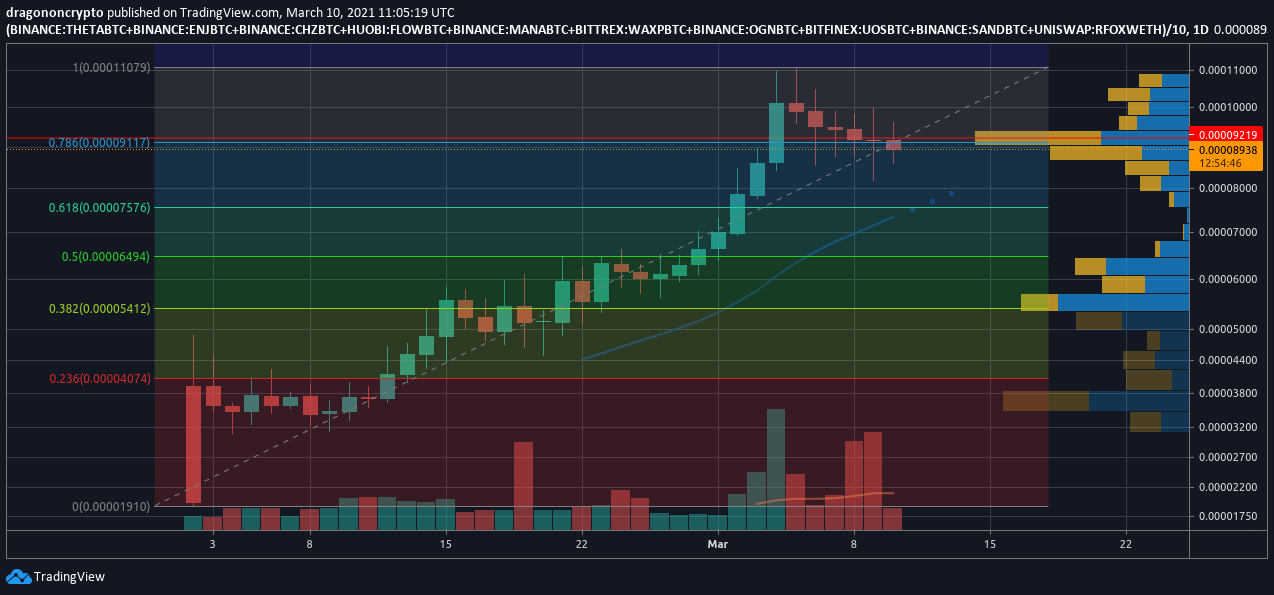Click price axis value 0.00003200
Viewport: 1274px width, 595px height.
[1227, 427]
